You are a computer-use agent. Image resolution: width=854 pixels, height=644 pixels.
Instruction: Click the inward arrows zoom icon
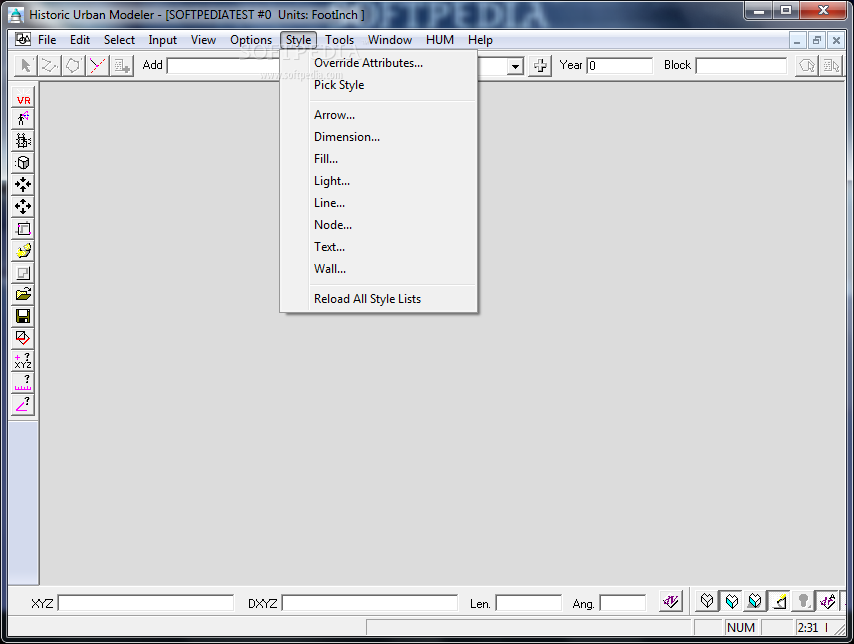(23, 185)
